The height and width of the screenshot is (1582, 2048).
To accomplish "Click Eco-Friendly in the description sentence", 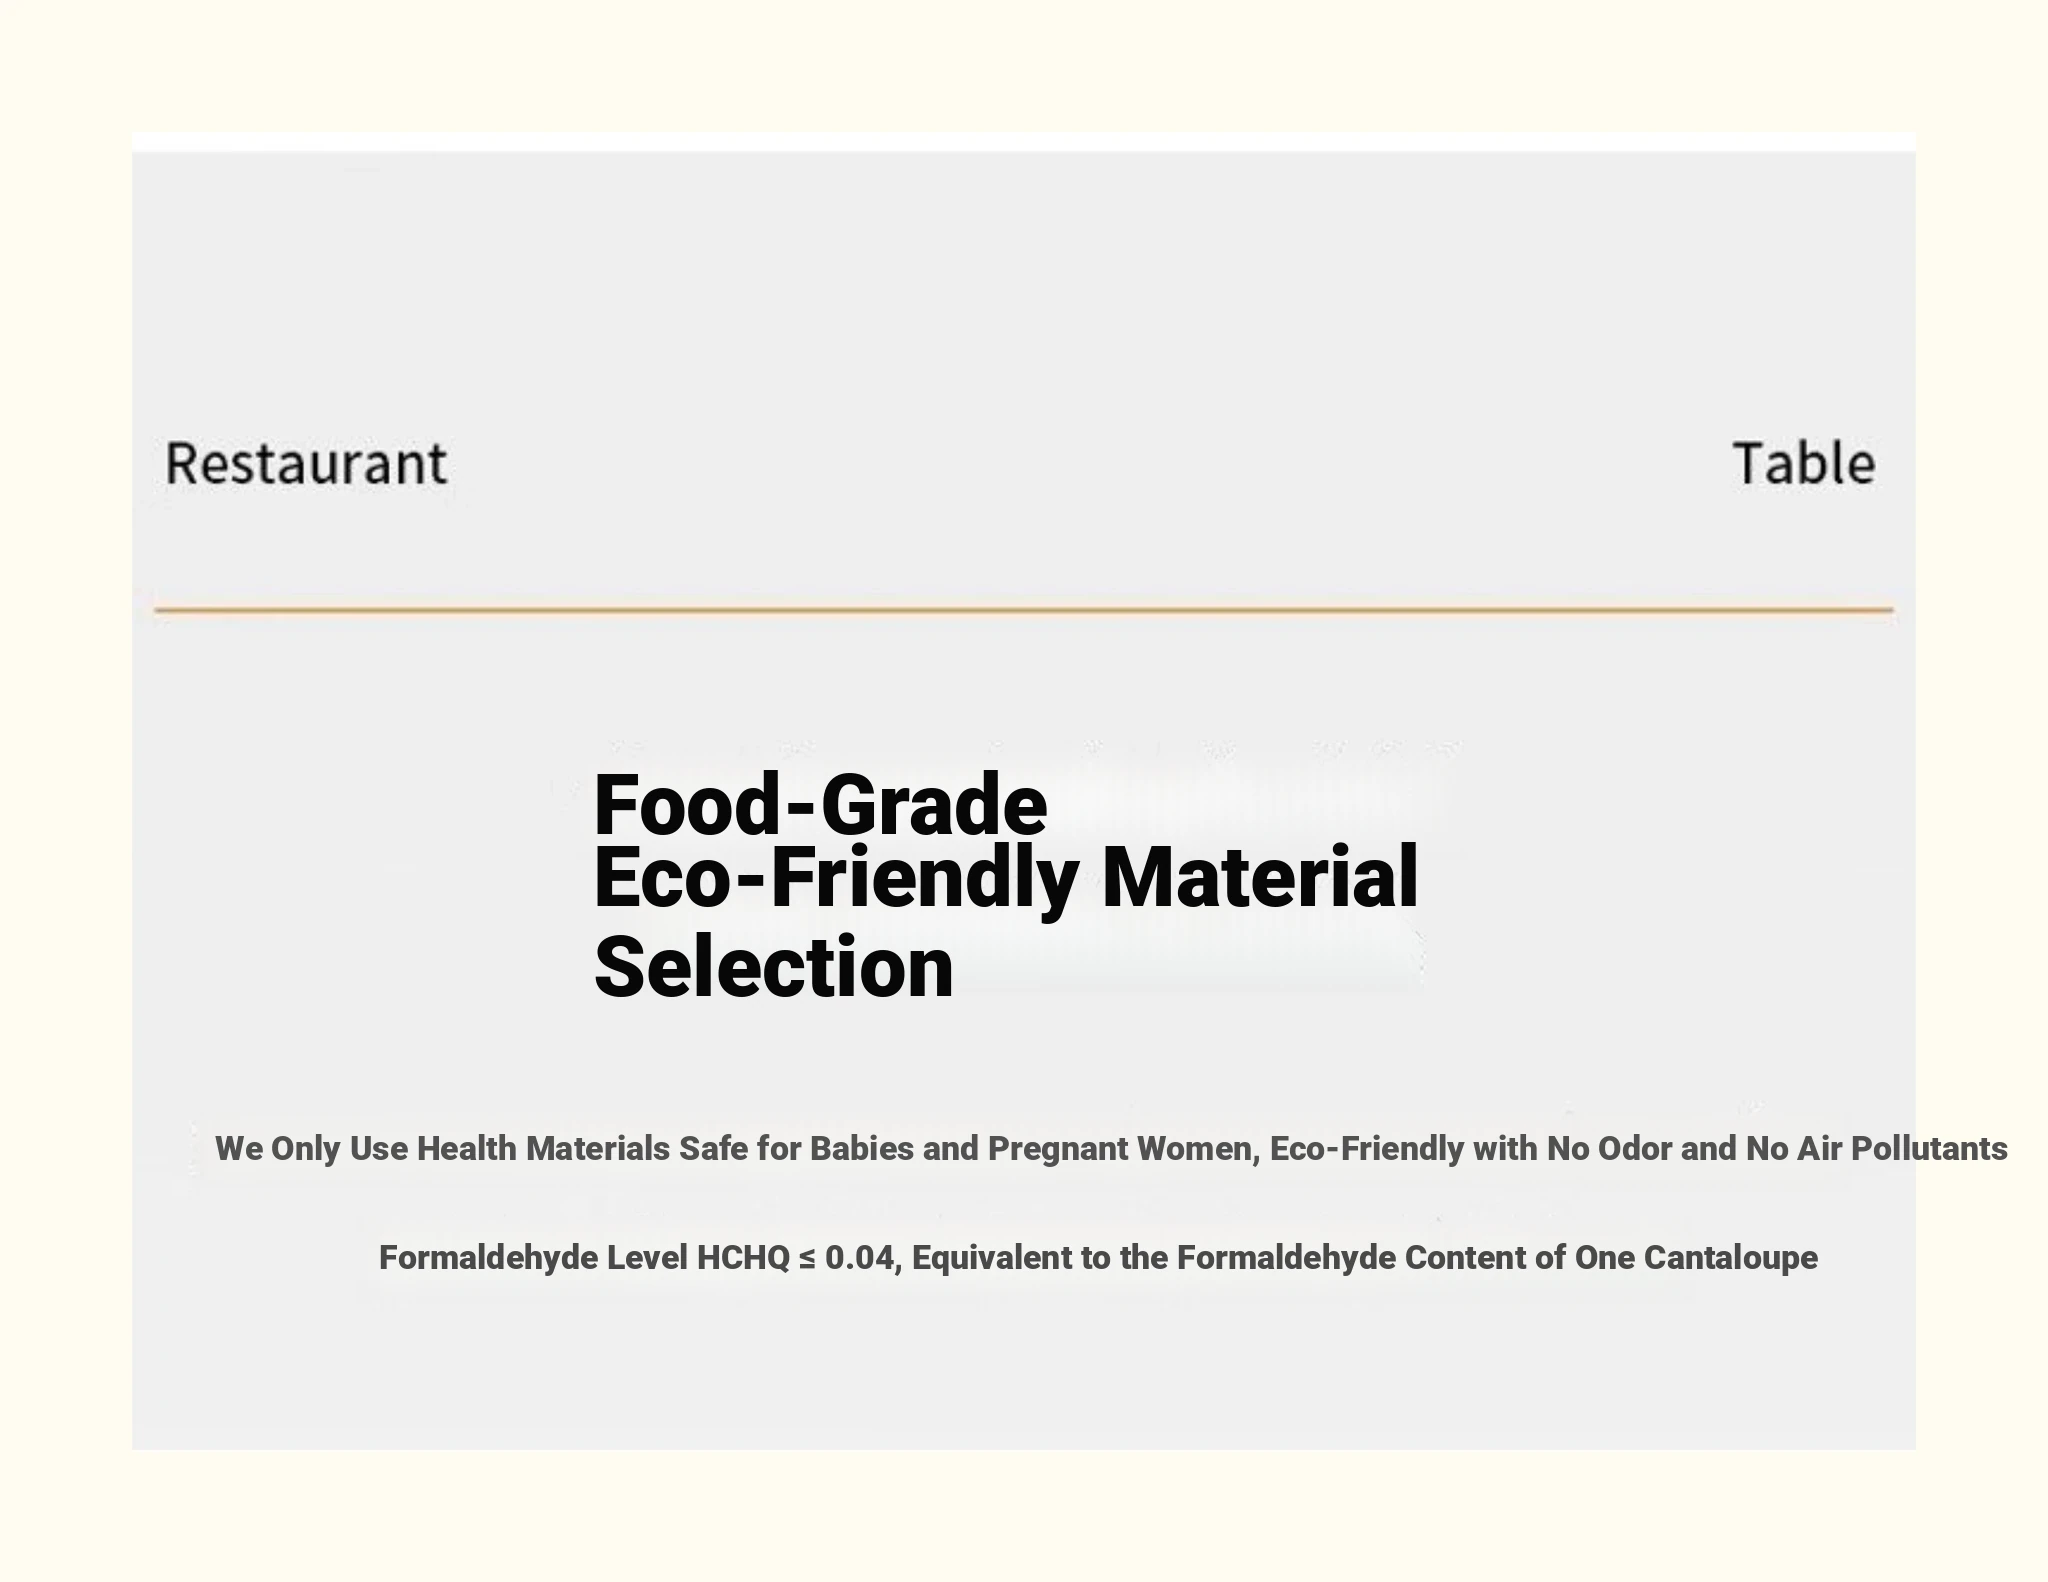I will (1367, 1148).
